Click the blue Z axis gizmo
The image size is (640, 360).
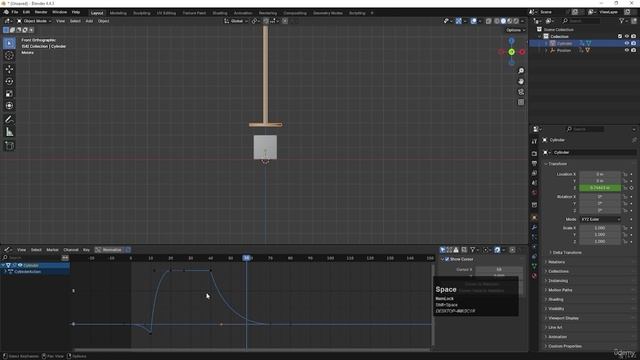pyautogui.click(x=511, y=41)
